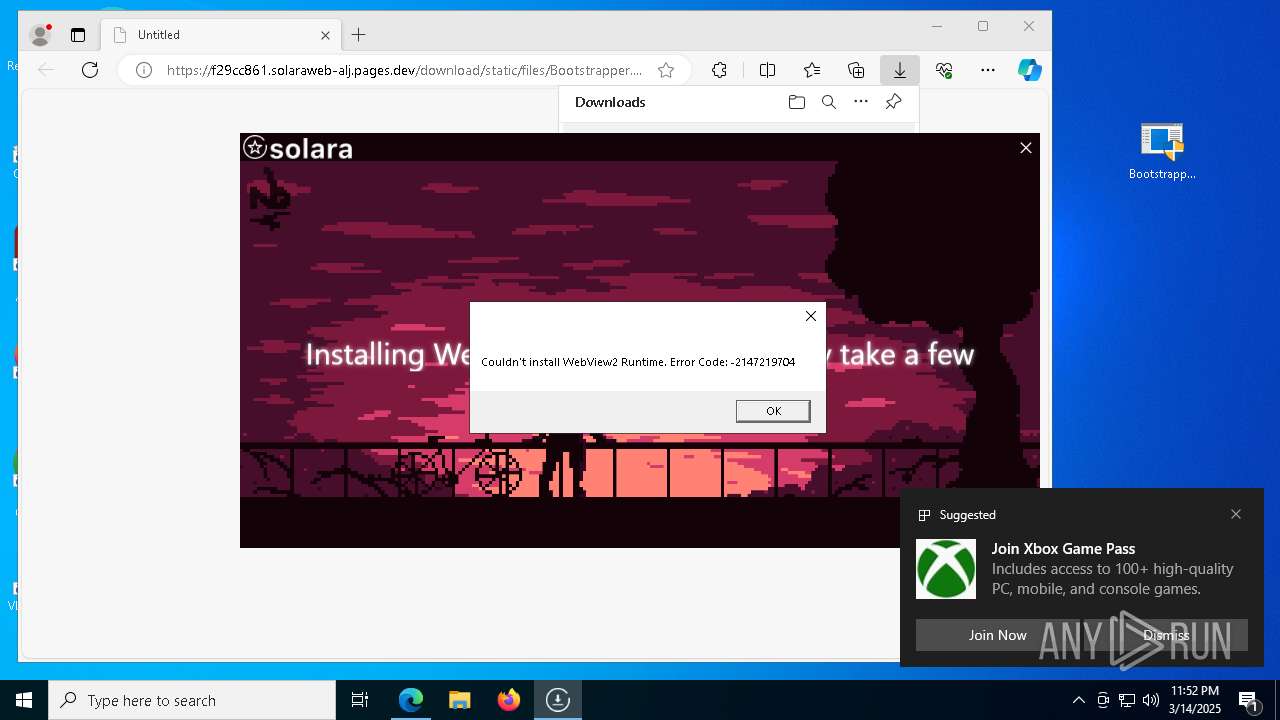The height and width of the screenshot is (720, 1280).
Task: Click OK in the WebView2 error dialog
Action: pyautogui.click(x=773, y=411)
